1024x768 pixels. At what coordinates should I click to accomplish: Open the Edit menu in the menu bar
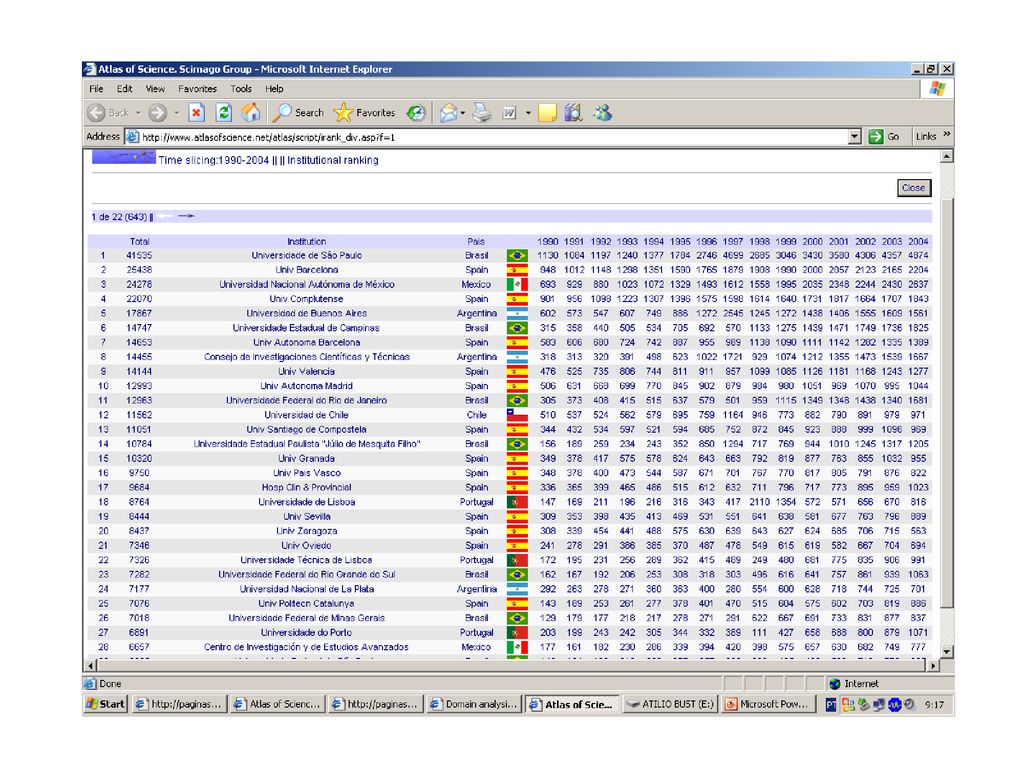[x=124, y=89]
